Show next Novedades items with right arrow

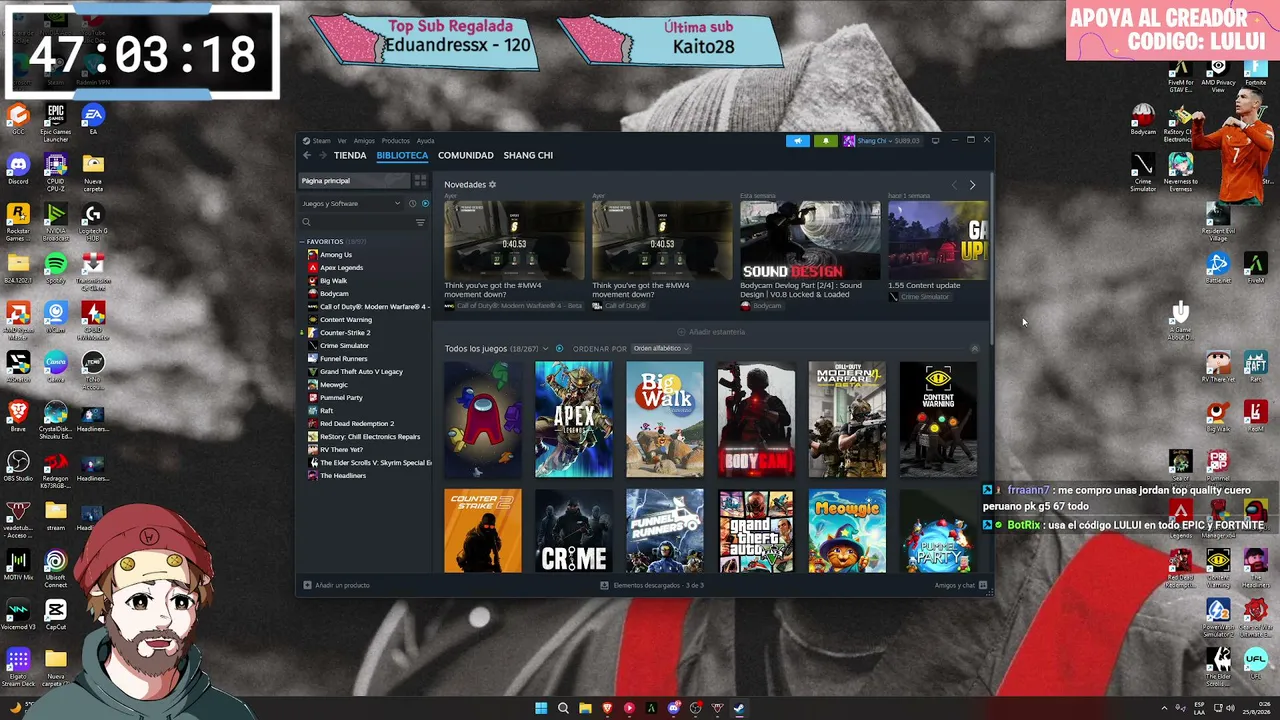[x=972, y=185]
